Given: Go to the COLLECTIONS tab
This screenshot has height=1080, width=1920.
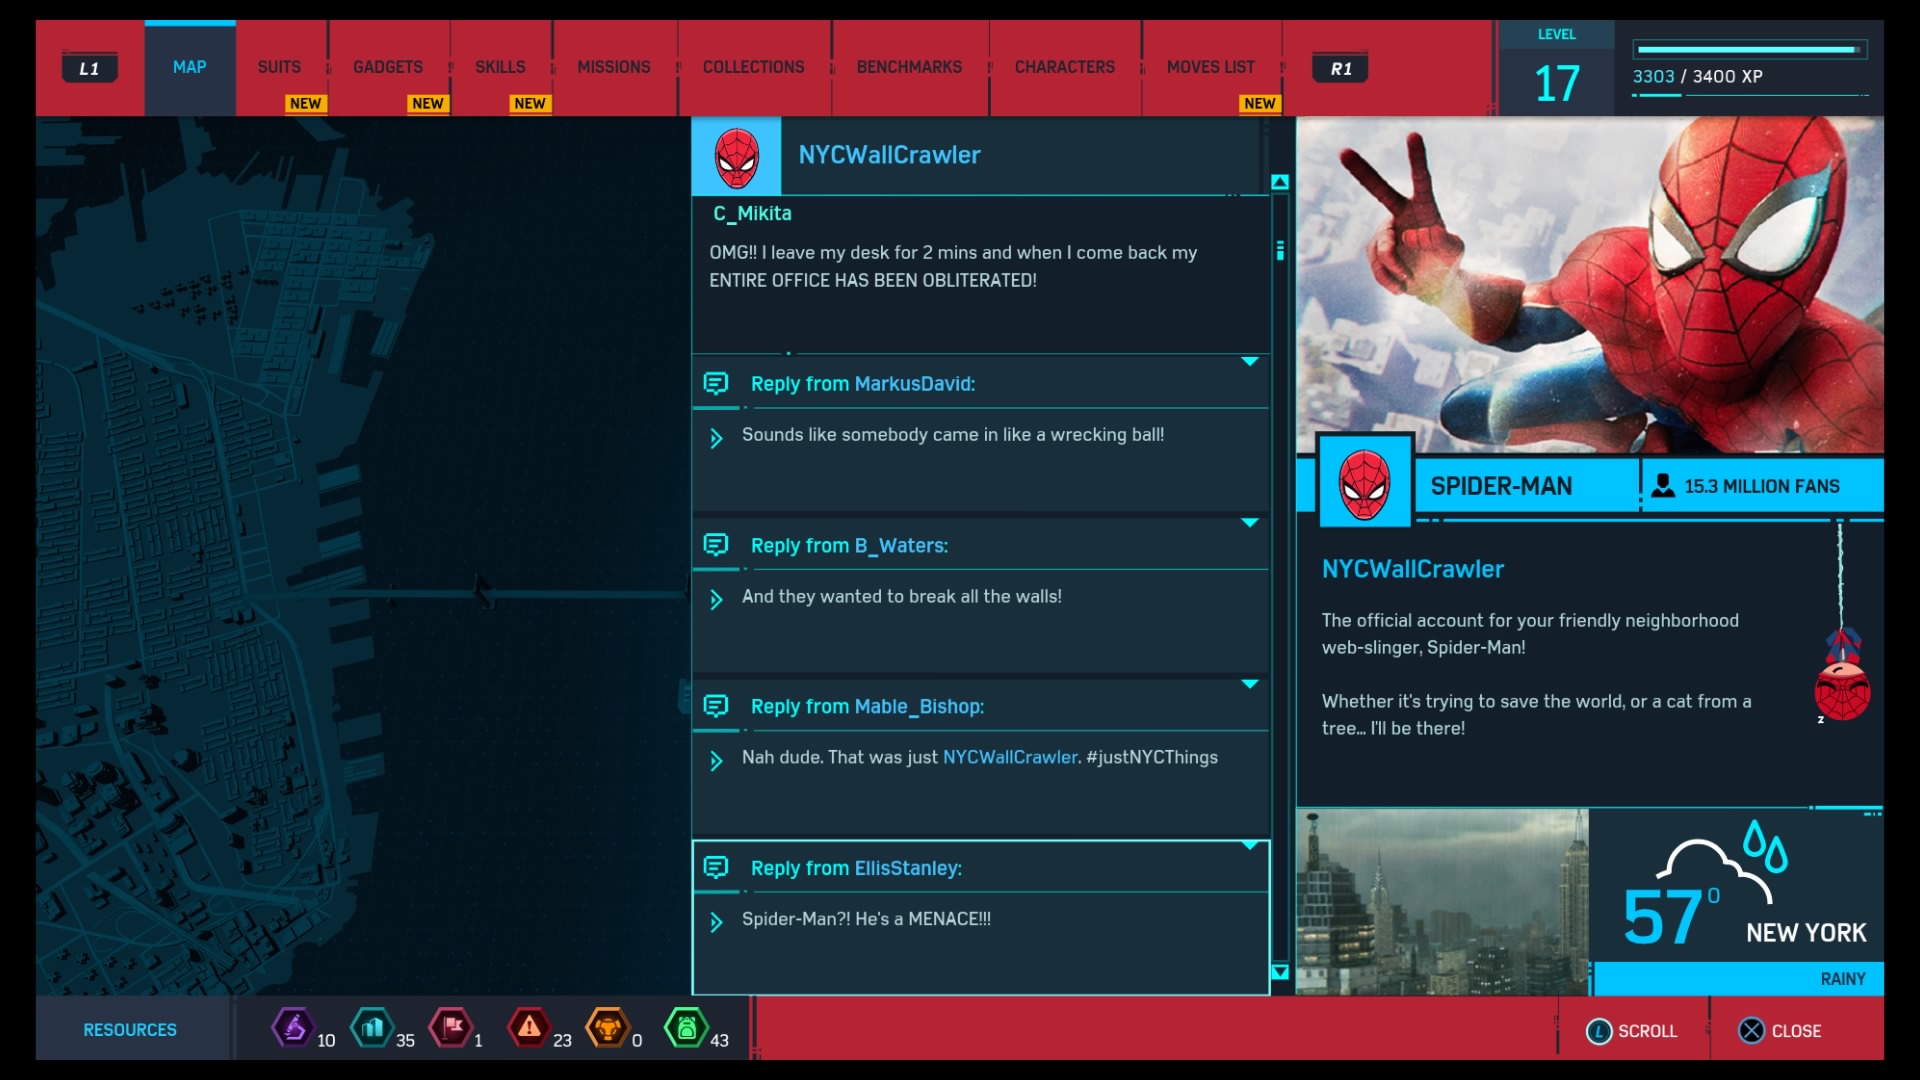Looking at the screenshot, I should pos(753,67).
